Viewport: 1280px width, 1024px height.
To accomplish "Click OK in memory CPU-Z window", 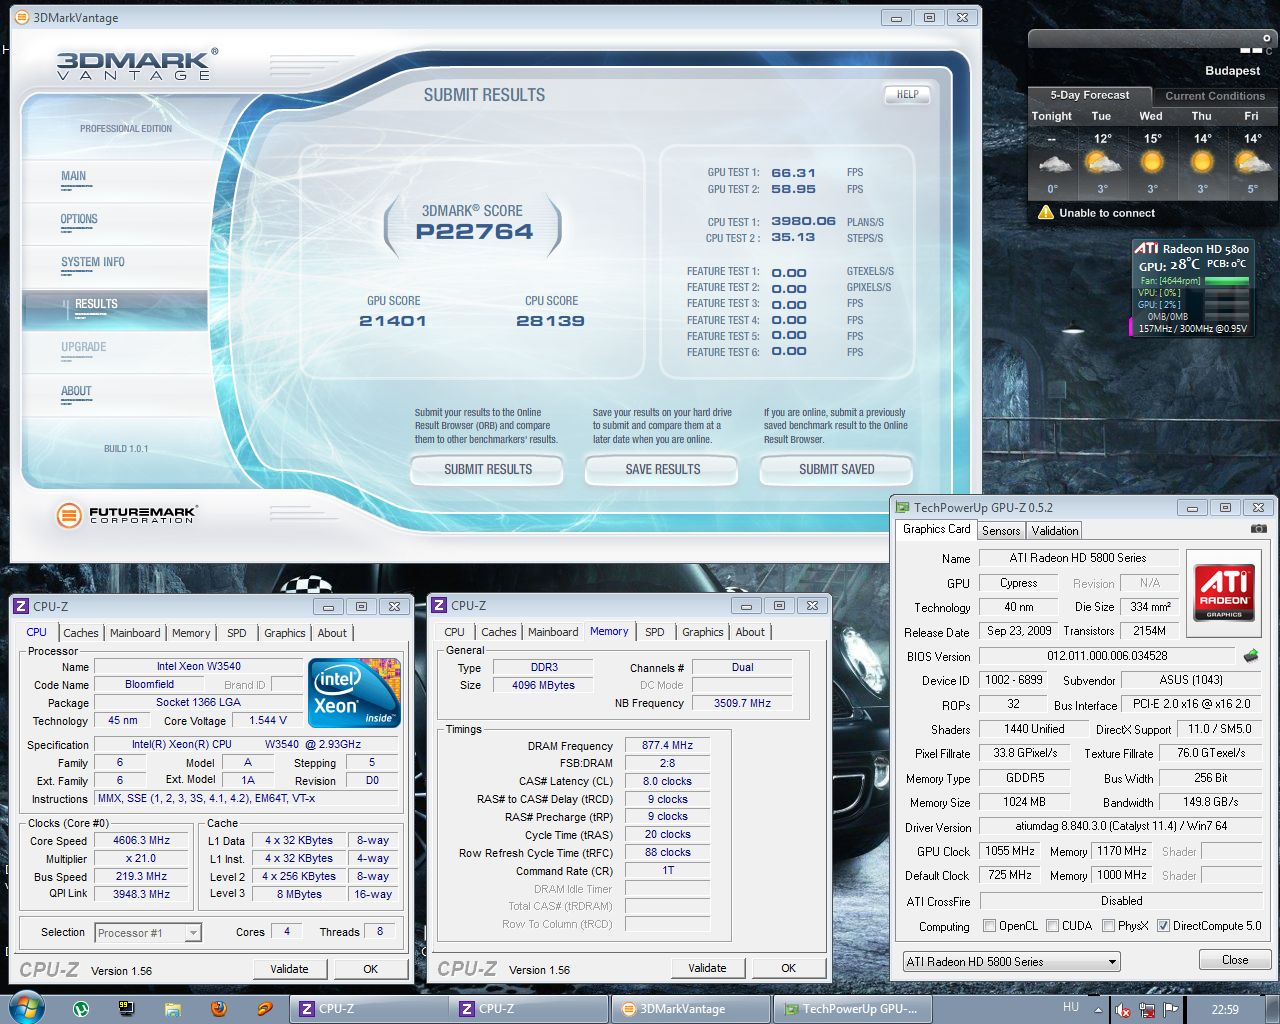I will pos(788,967).
